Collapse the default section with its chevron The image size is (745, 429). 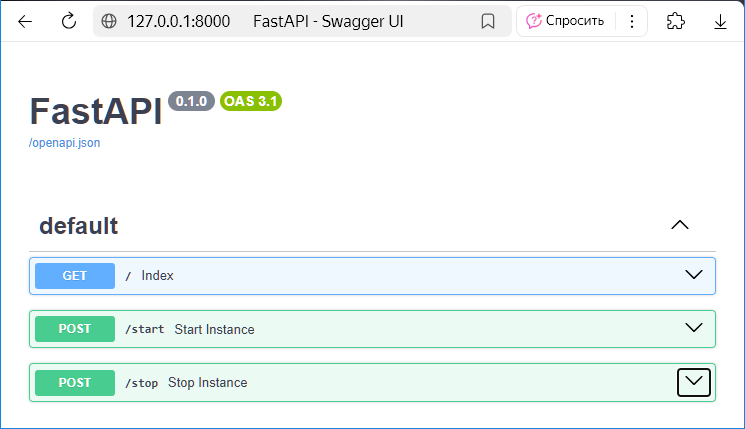680,225
